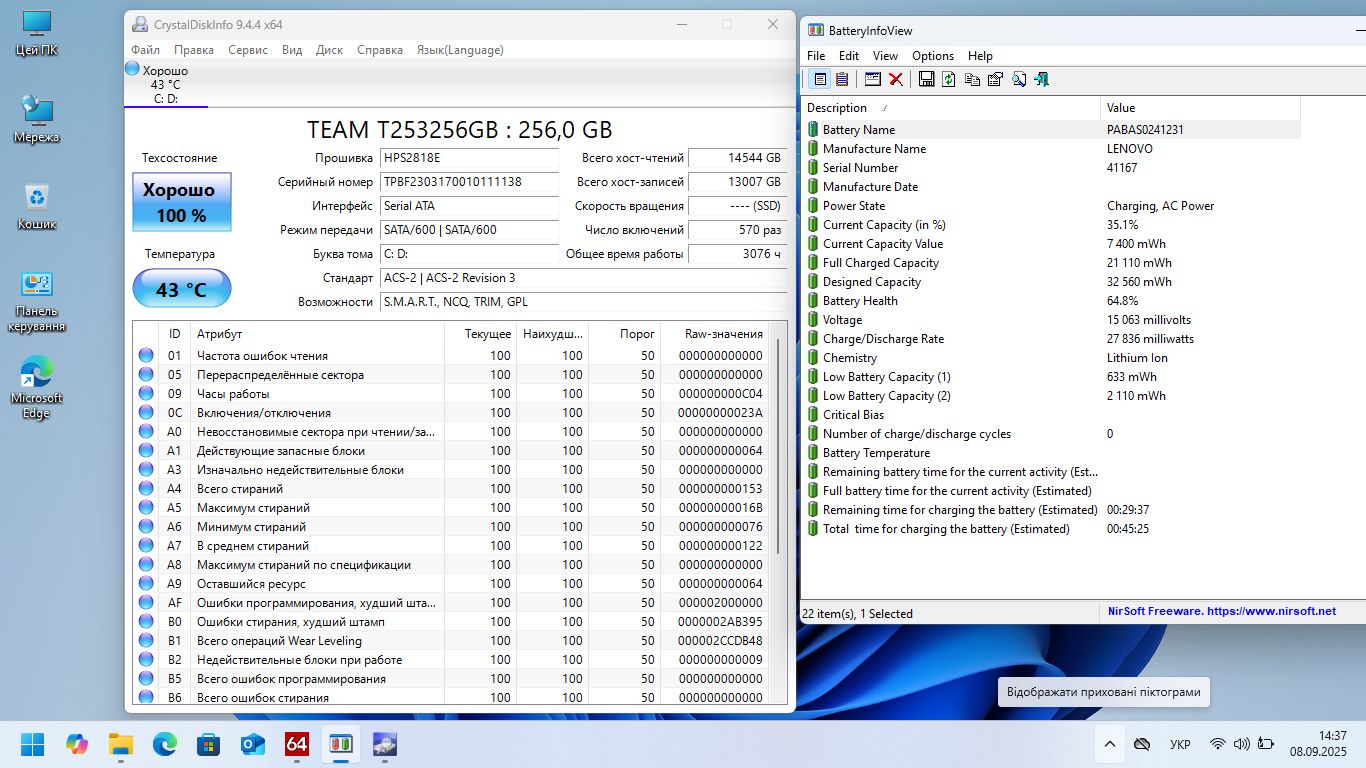
Task: Open Outlook from the taskbar
Action: (x=252, y=744)
